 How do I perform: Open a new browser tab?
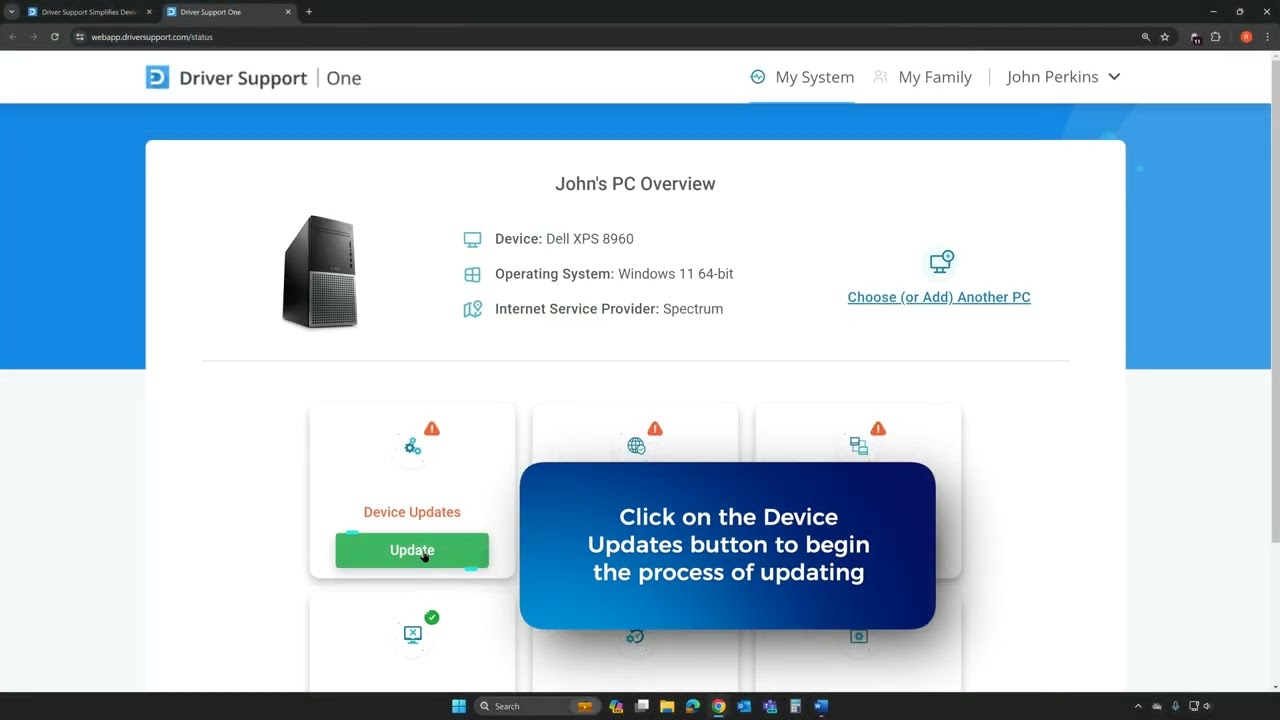coord(309,12)
